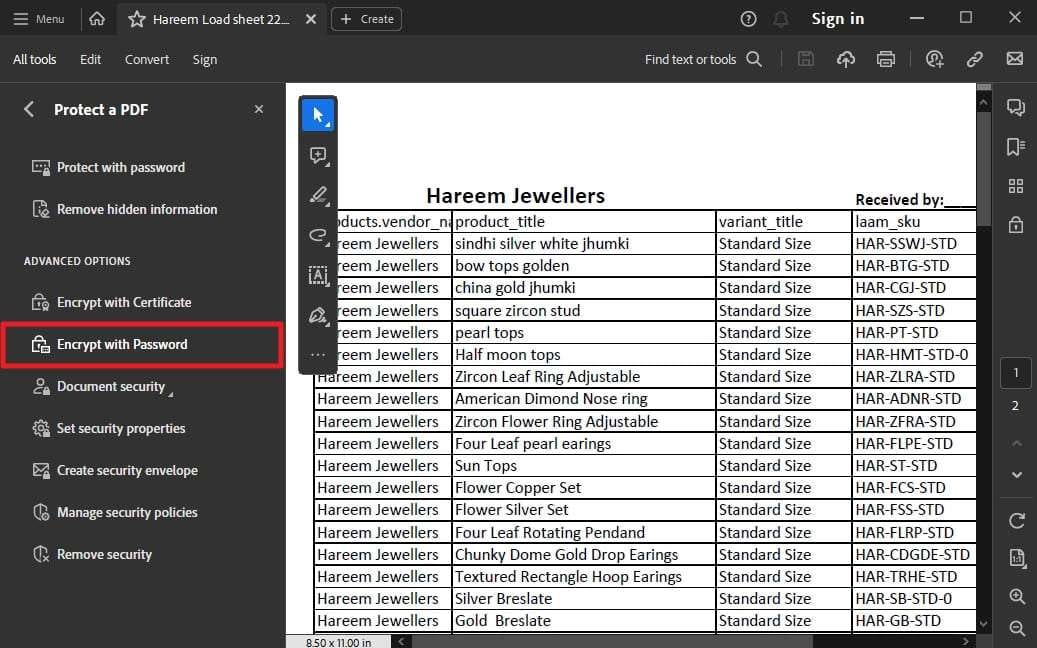Close the Hareem Load sheet tab
Viewport: 1037px width, 648px height.
[x=311, y=19]
